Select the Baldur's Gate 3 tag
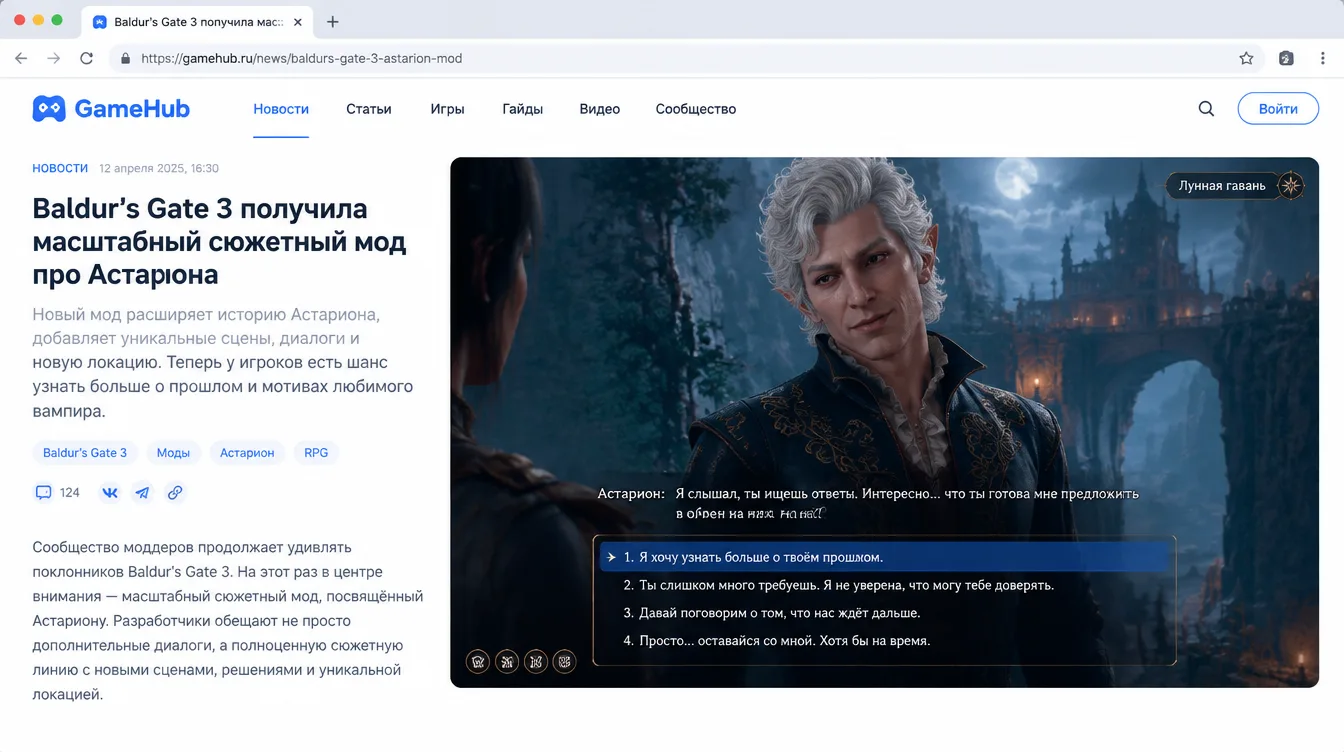The height and width of the screenshot is (752, 1344). tap(85, 453)
